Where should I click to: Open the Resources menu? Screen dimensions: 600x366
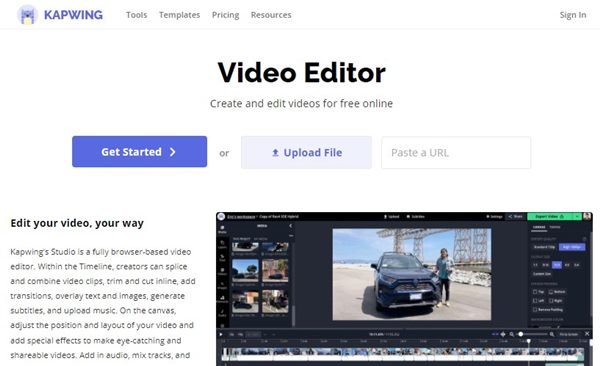pyautogui.click(x=271, y=15)
